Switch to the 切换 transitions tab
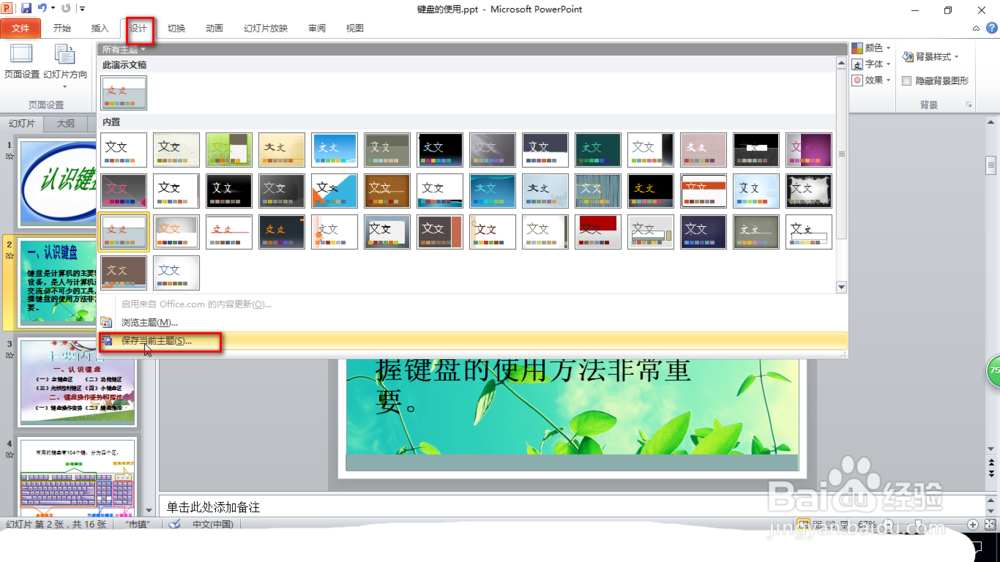The height and width of the screenshot is (562, 1000). coord(176,28)
